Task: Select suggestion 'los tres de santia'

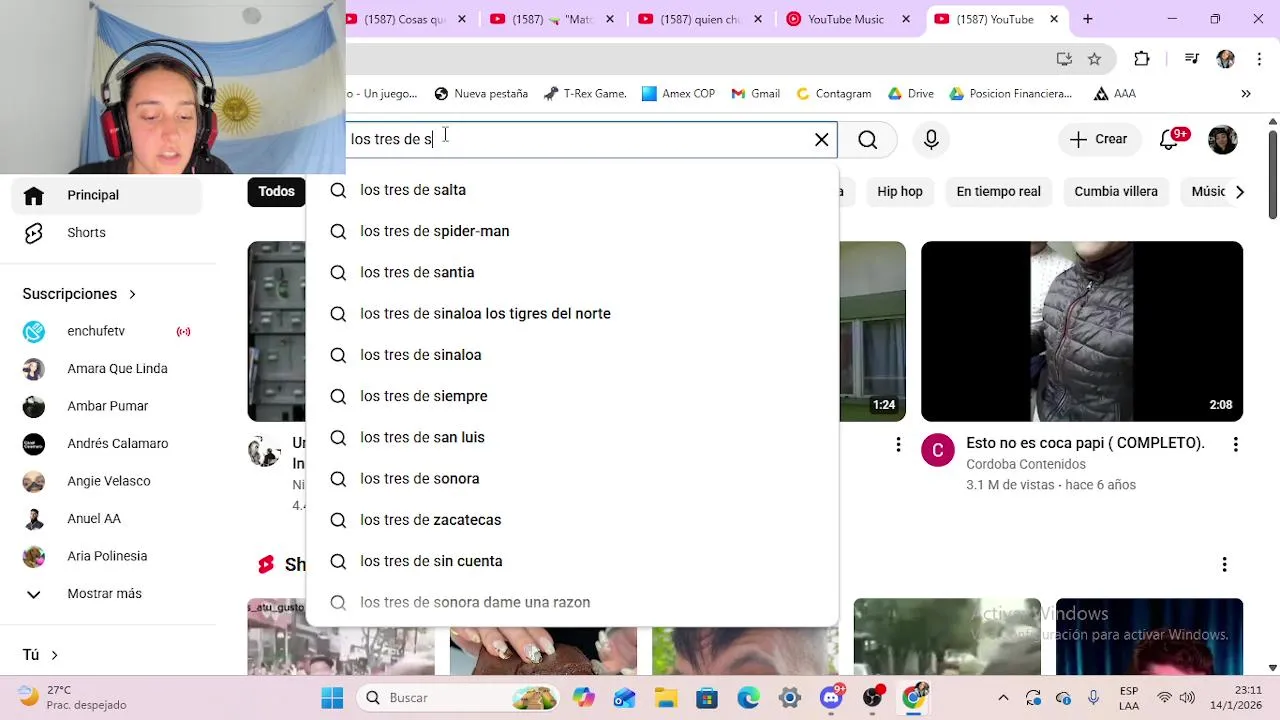Action: pyautogui.click(x=572, y=272)
